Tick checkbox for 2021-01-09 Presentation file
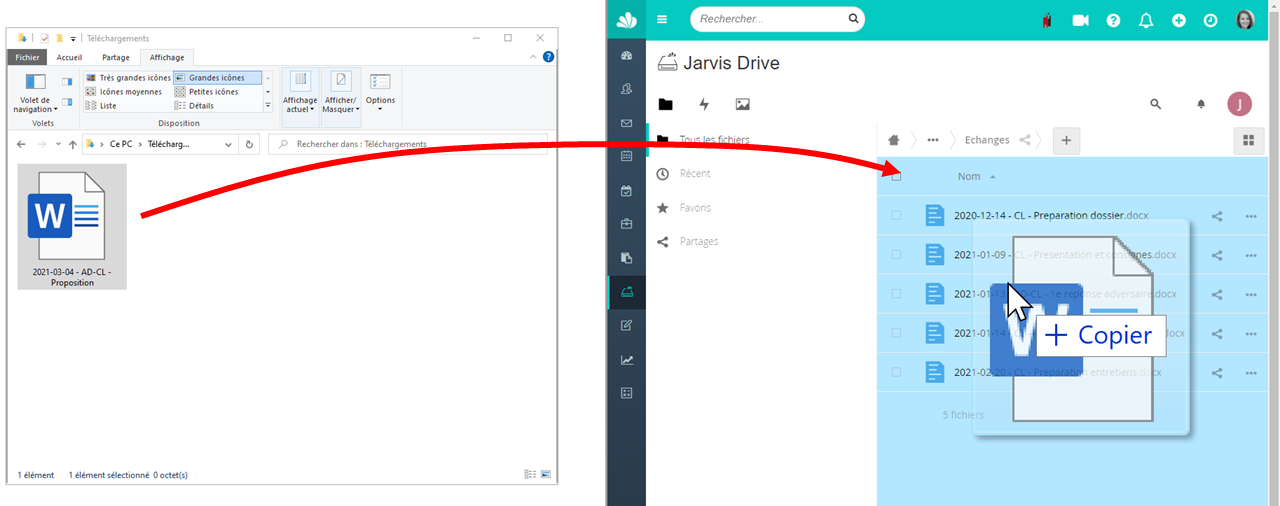The height and width of the screenshot is (506, 1280). point(896,254)
